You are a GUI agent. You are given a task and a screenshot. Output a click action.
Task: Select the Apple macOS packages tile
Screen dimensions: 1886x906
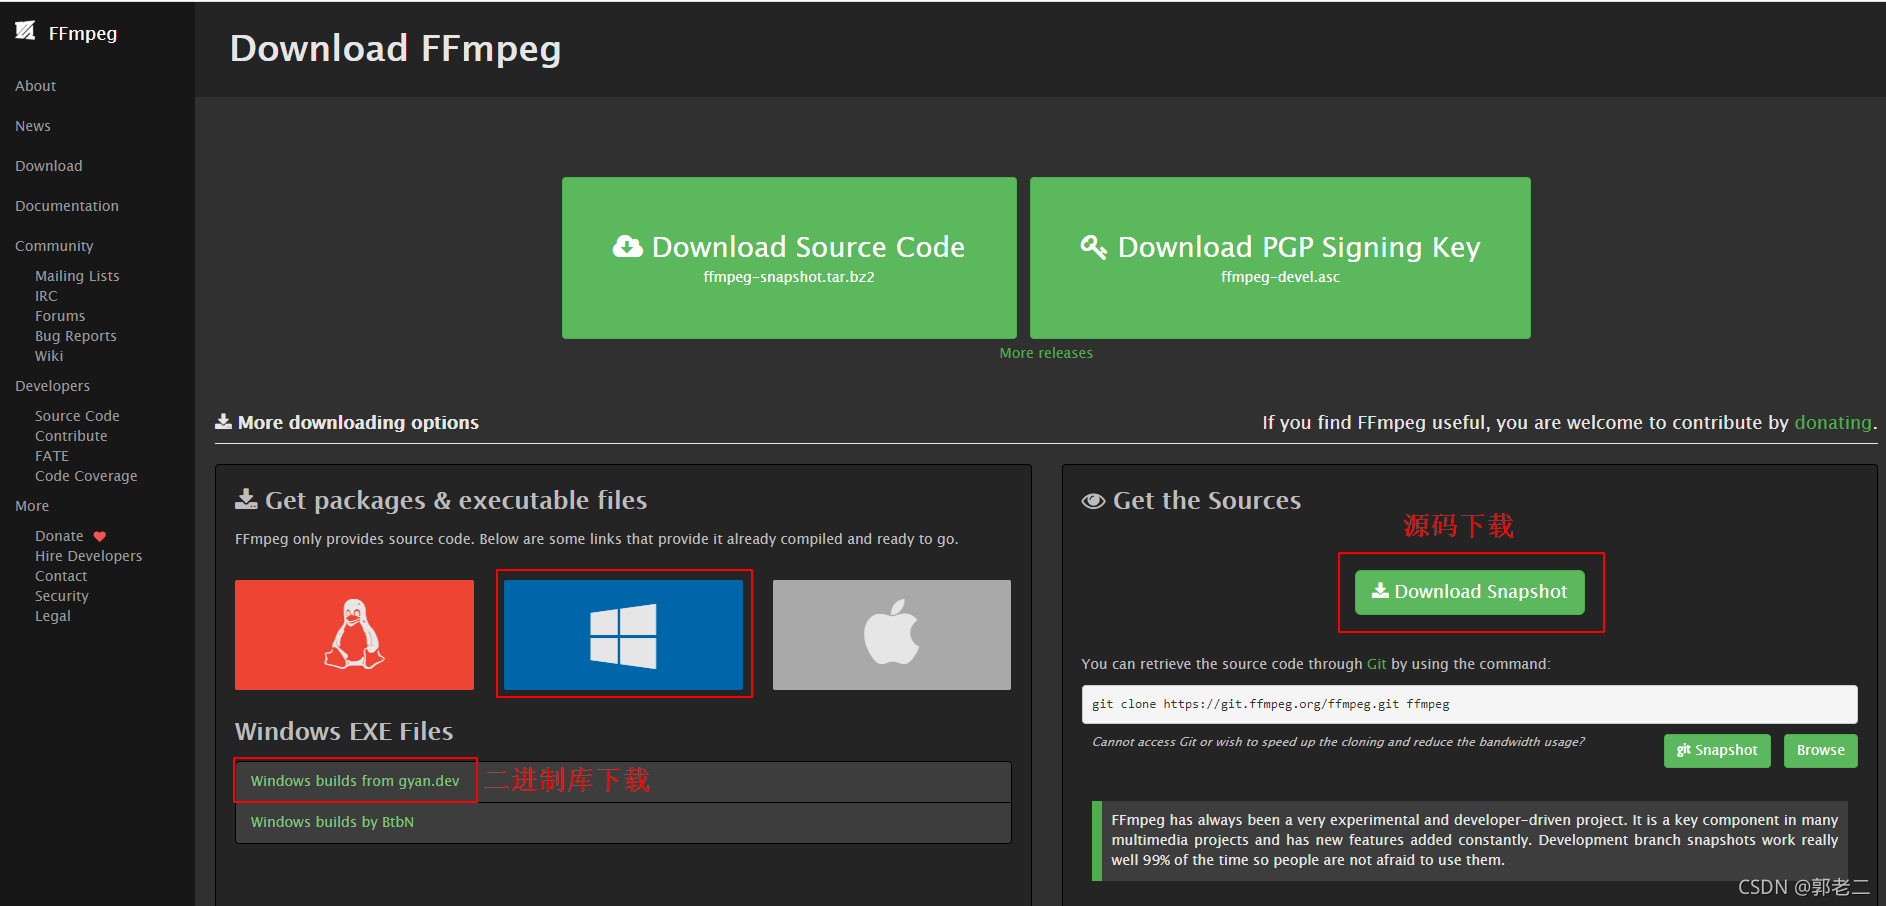click(892, 635)
